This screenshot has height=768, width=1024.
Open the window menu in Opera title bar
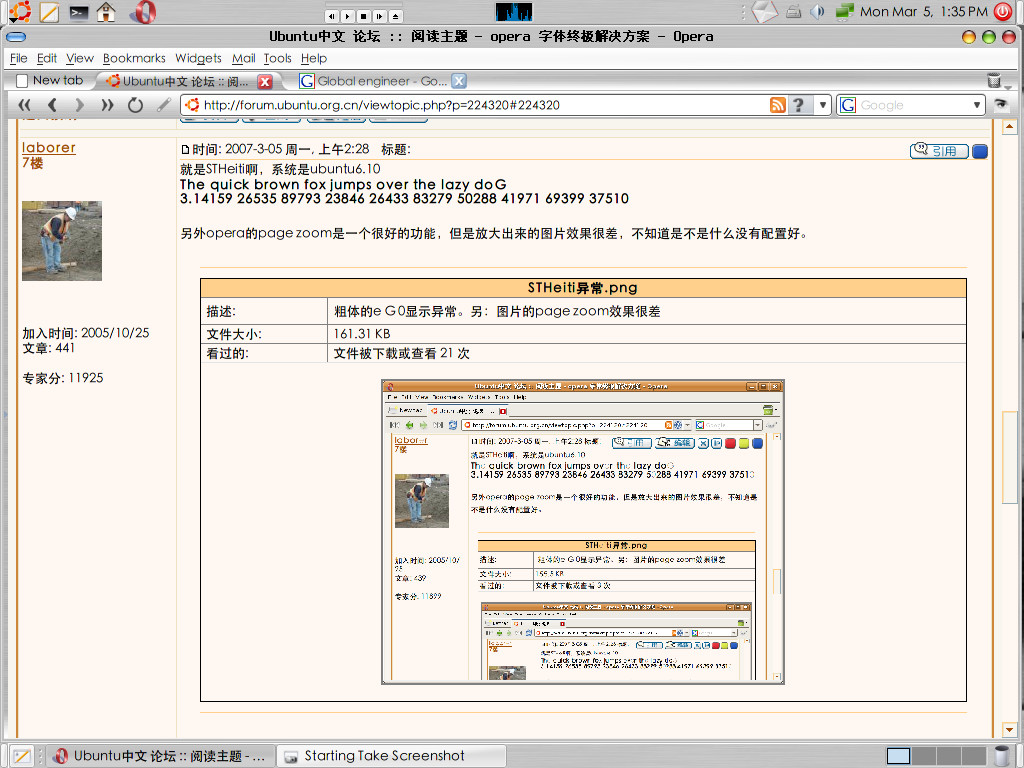pos(16,37)
